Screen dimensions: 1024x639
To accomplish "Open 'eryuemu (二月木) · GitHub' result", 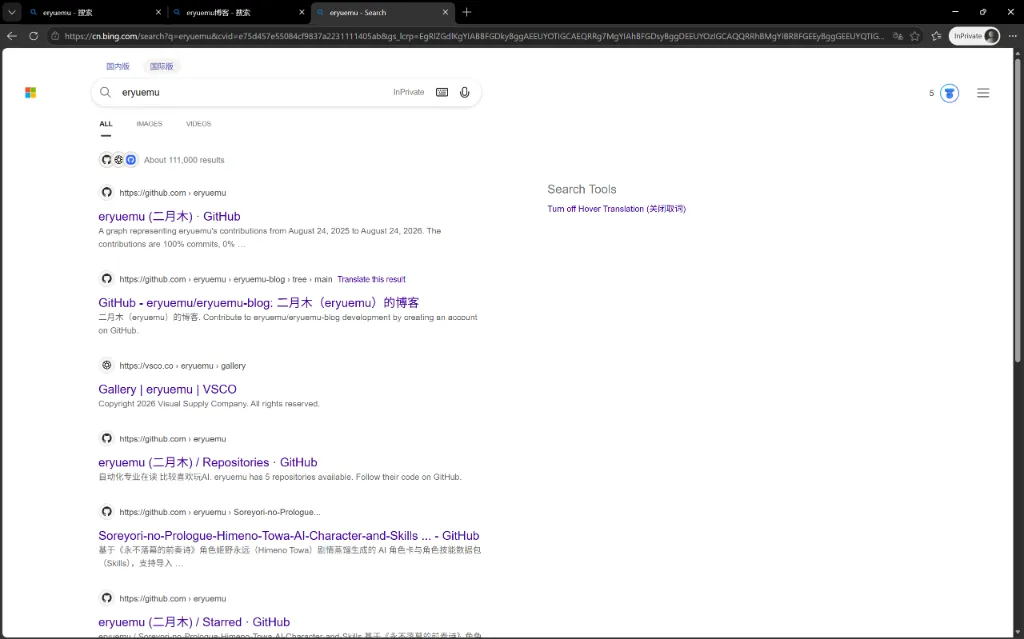I will click(169, 216).
